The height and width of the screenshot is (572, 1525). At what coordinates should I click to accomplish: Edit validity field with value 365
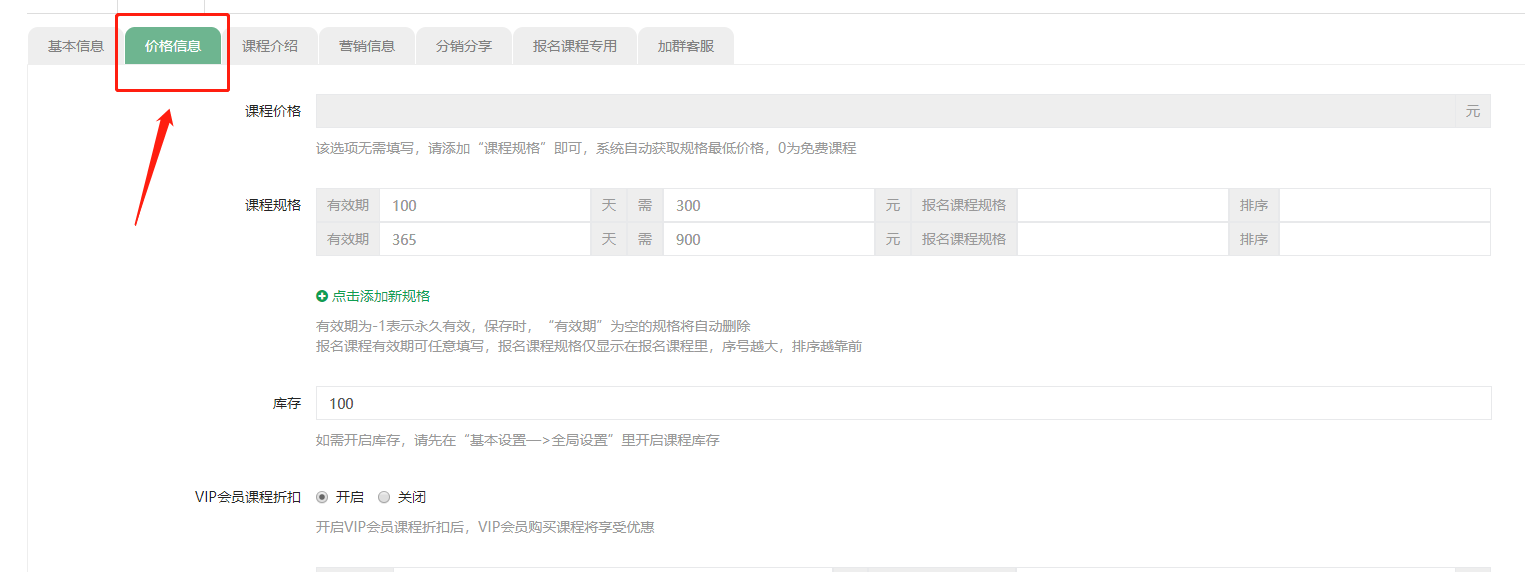(485, 239)
